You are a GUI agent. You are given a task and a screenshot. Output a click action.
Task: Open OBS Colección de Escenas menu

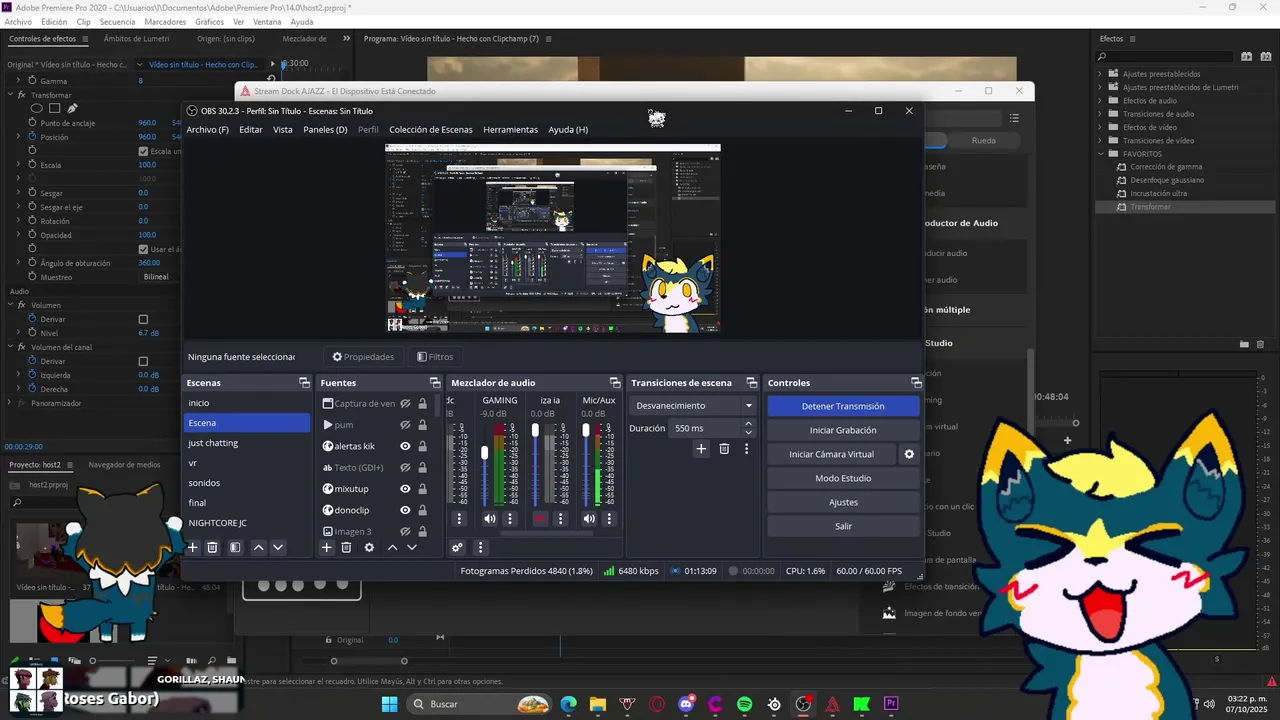(431, 130)
